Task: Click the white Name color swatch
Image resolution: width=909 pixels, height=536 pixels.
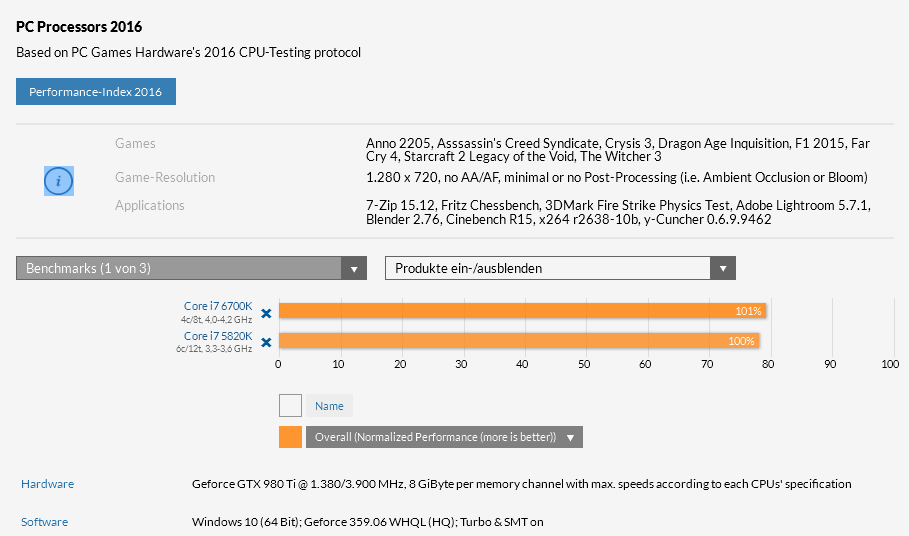Action: tap(290, 406)
